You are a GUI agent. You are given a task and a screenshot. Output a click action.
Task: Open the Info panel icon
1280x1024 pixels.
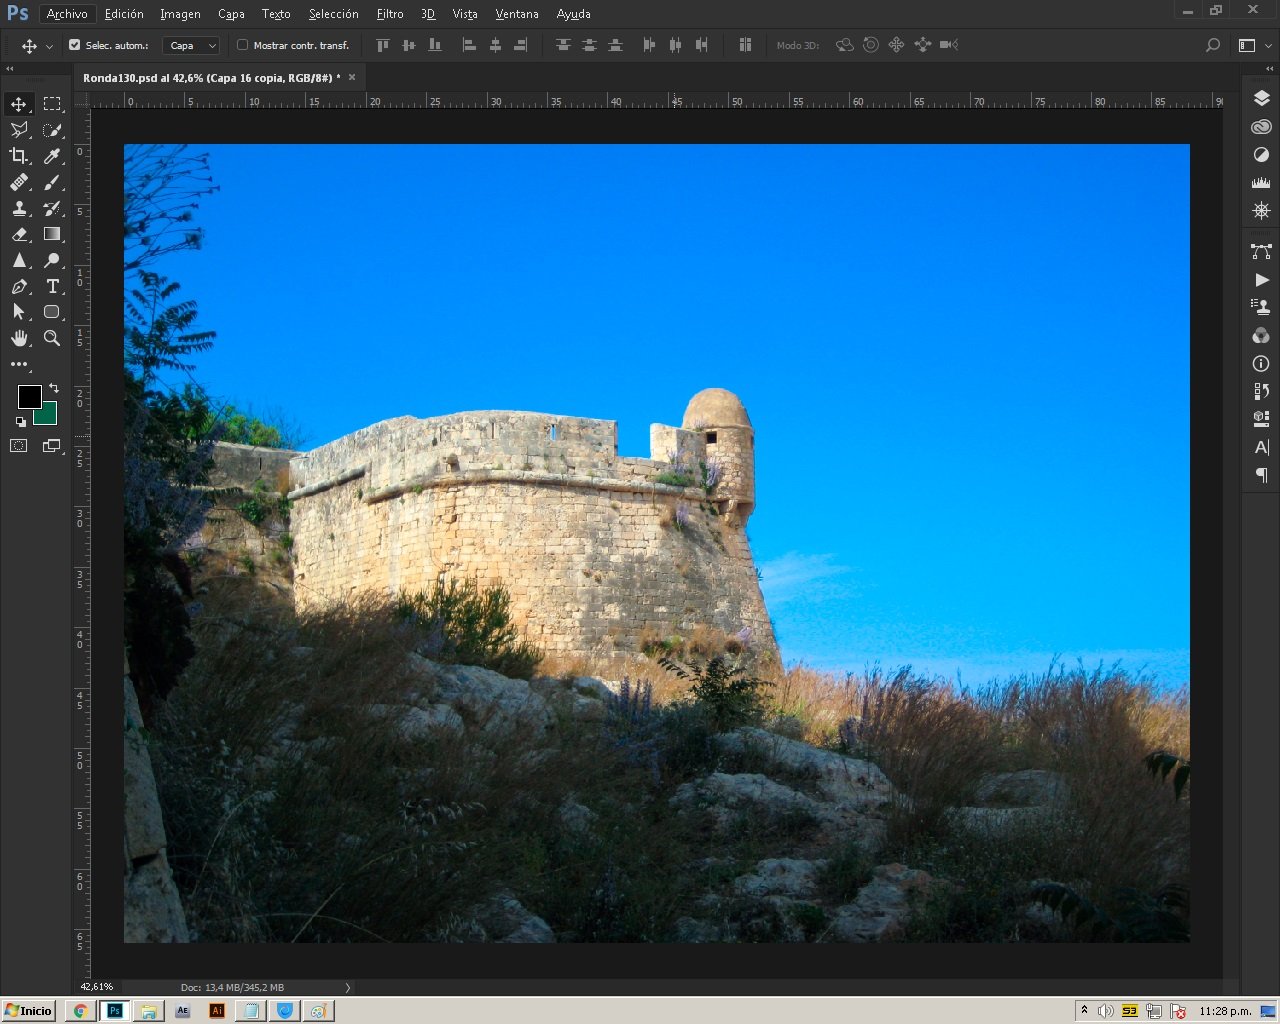pyautogui.click(x=1261, y=364)
